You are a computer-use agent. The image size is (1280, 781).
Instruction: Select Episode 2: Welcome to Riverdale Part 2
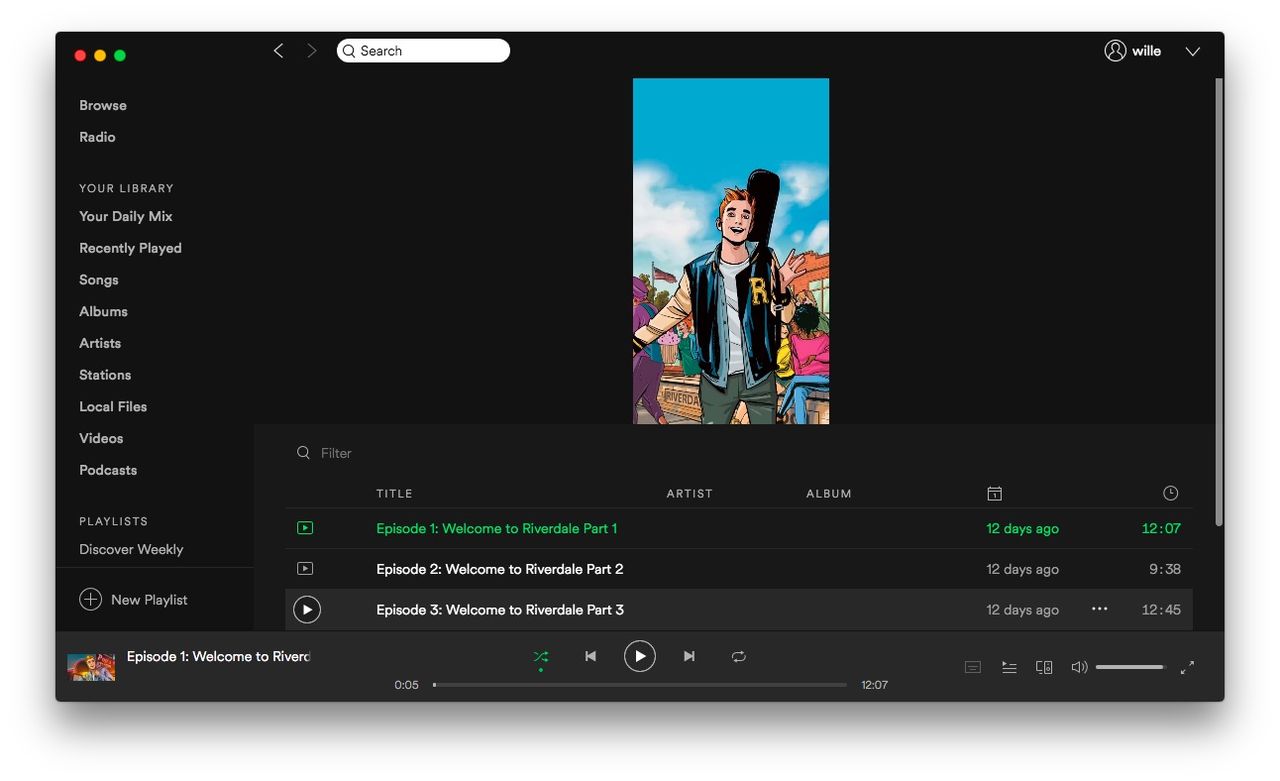coord(499,569)
